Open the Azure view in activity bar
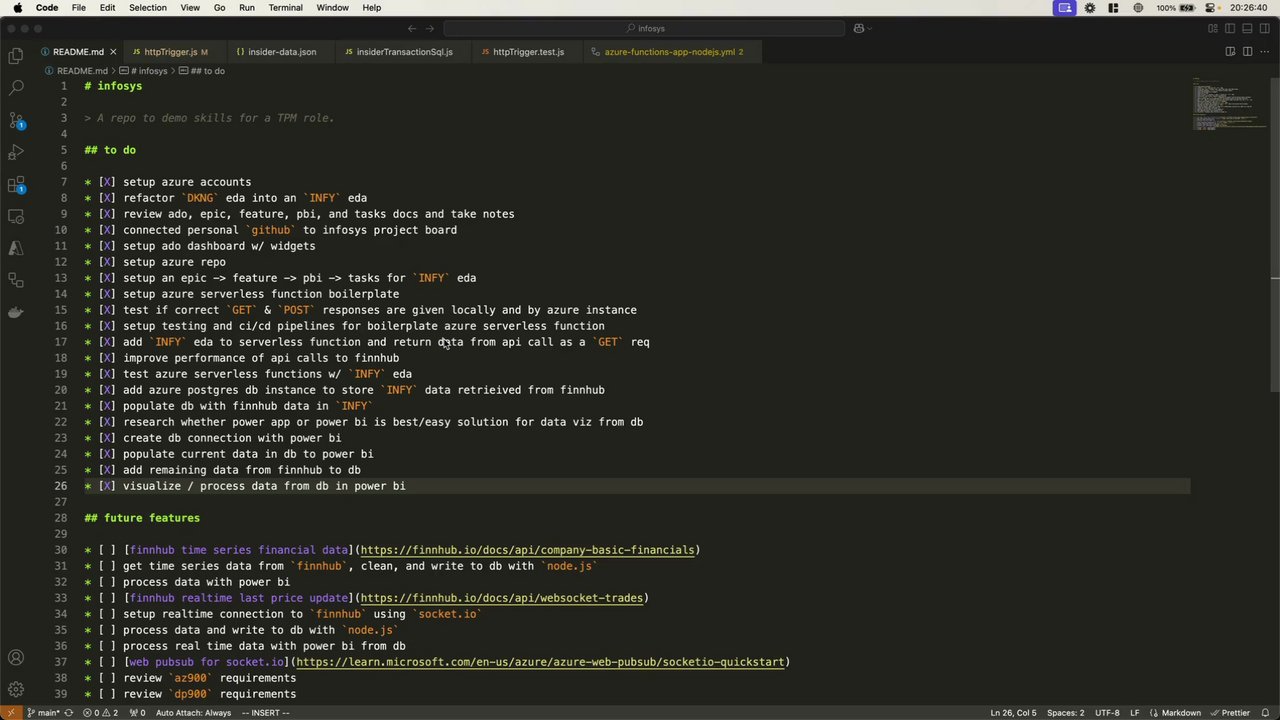This screenshot has height=720, width=1280. [16, 248]
